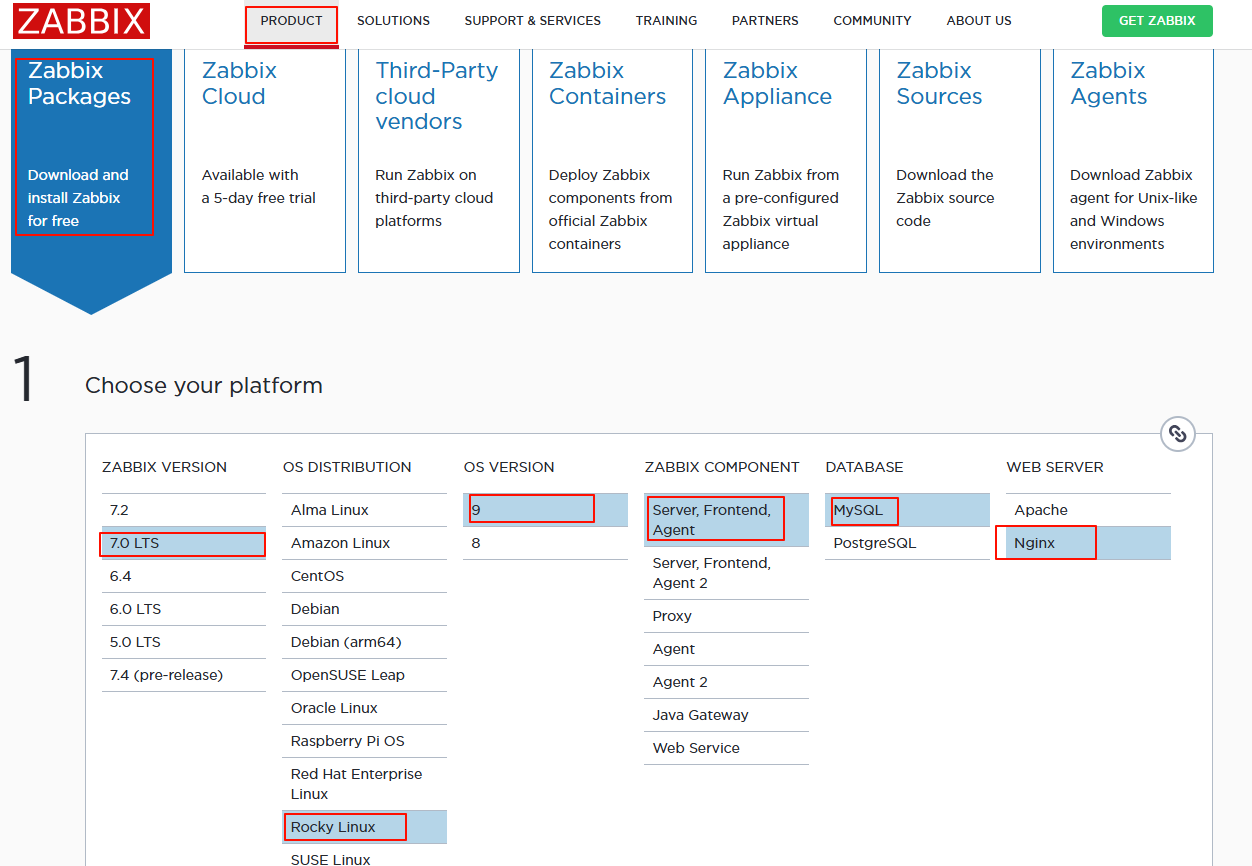Select the Agent component
This screenshot has width=1252, height=866.
point(727,649)
